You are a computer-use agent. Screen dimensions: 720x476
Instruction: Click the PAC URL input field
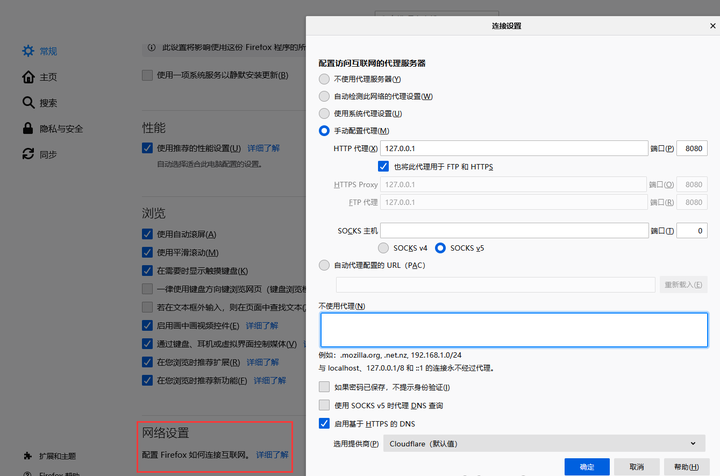point(495,285)
